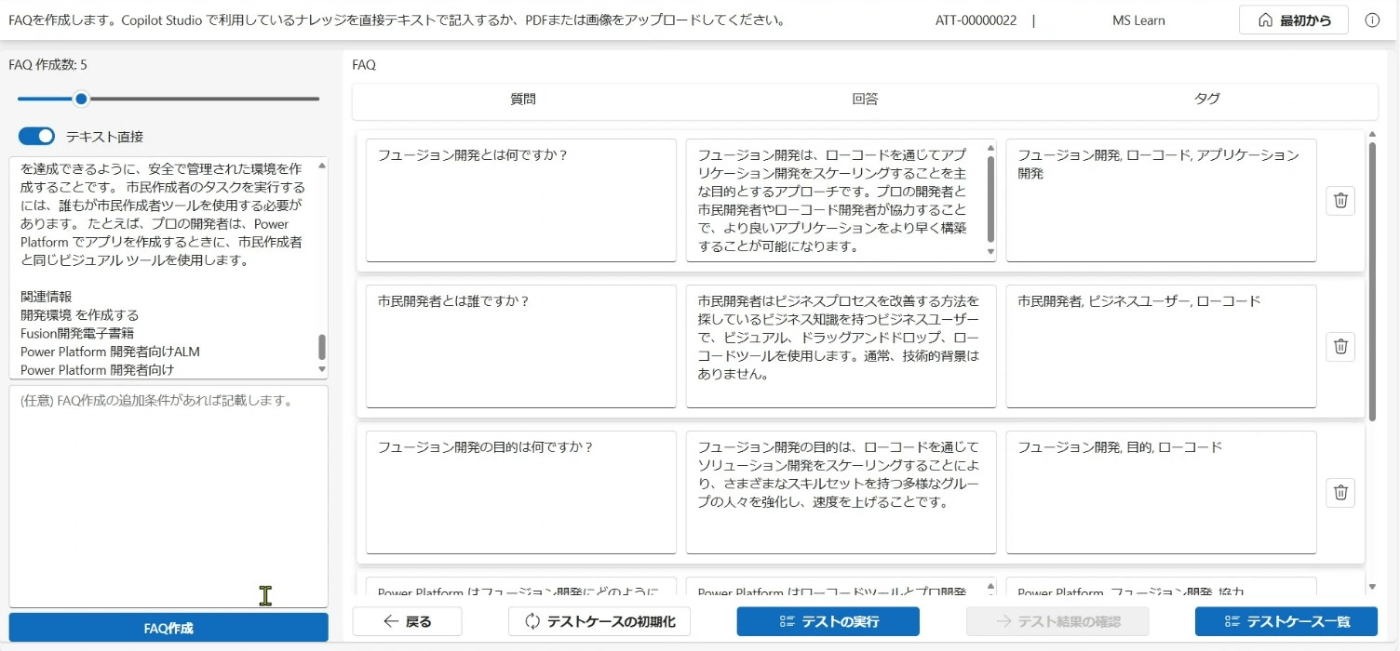
Task: Click テストケースの初期化 button
Action: tap(599, 621)
